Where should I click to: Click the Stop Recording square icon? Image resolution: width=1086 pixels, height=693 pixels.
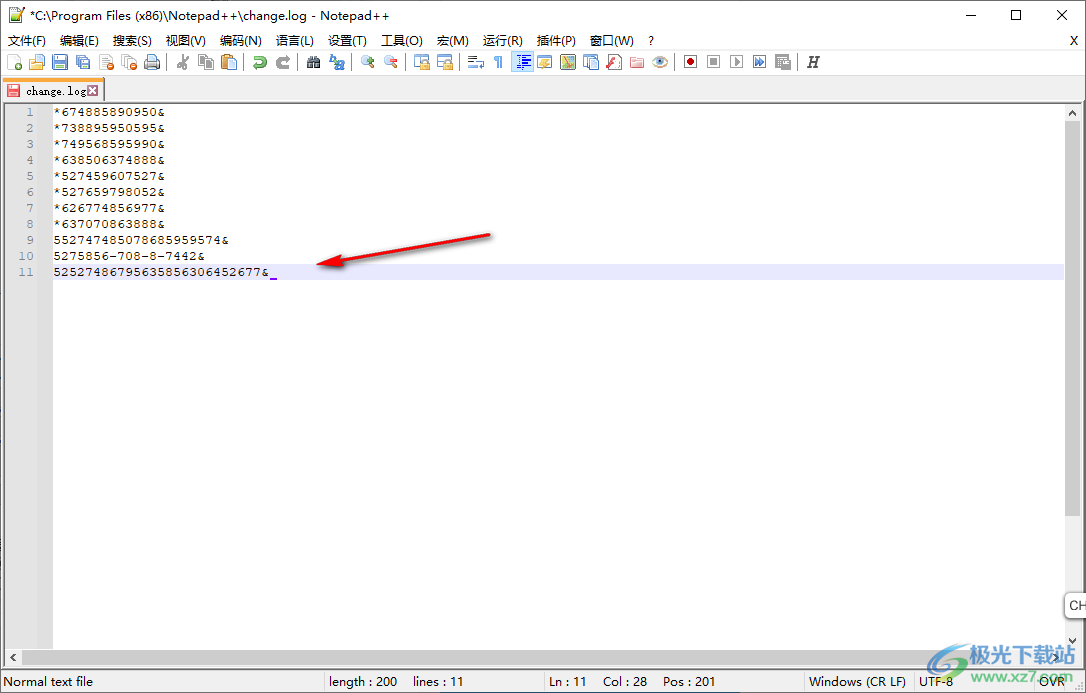point(713,62)
